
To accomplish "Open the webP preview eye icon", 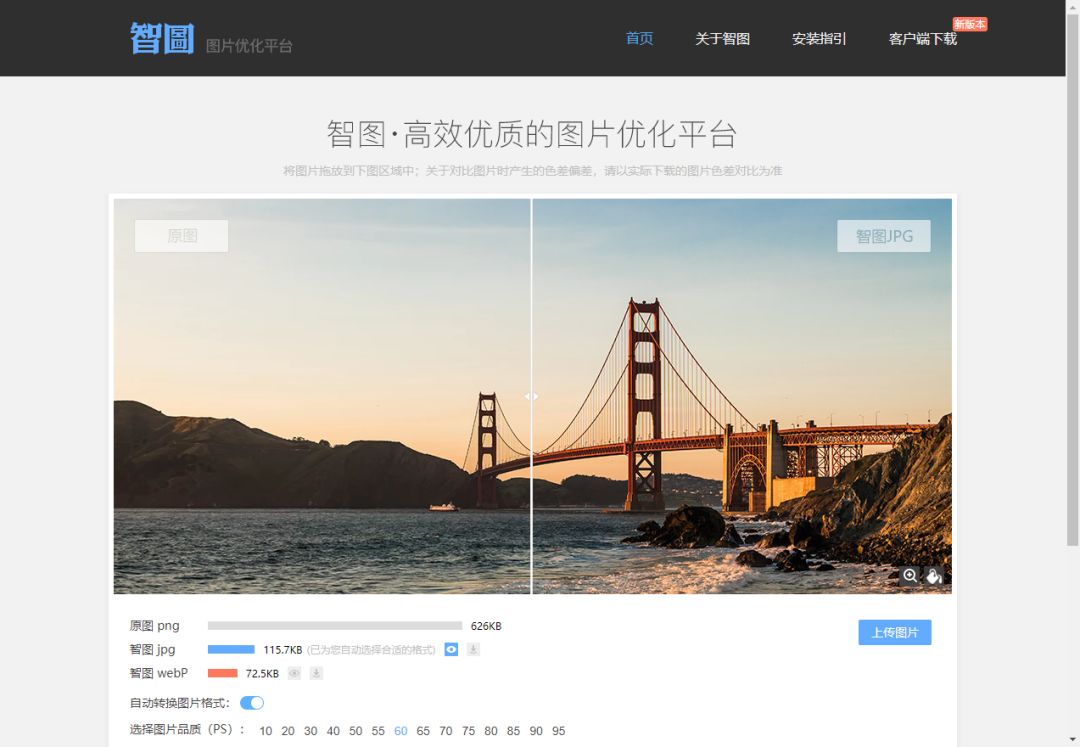I will tap(293, 673).
